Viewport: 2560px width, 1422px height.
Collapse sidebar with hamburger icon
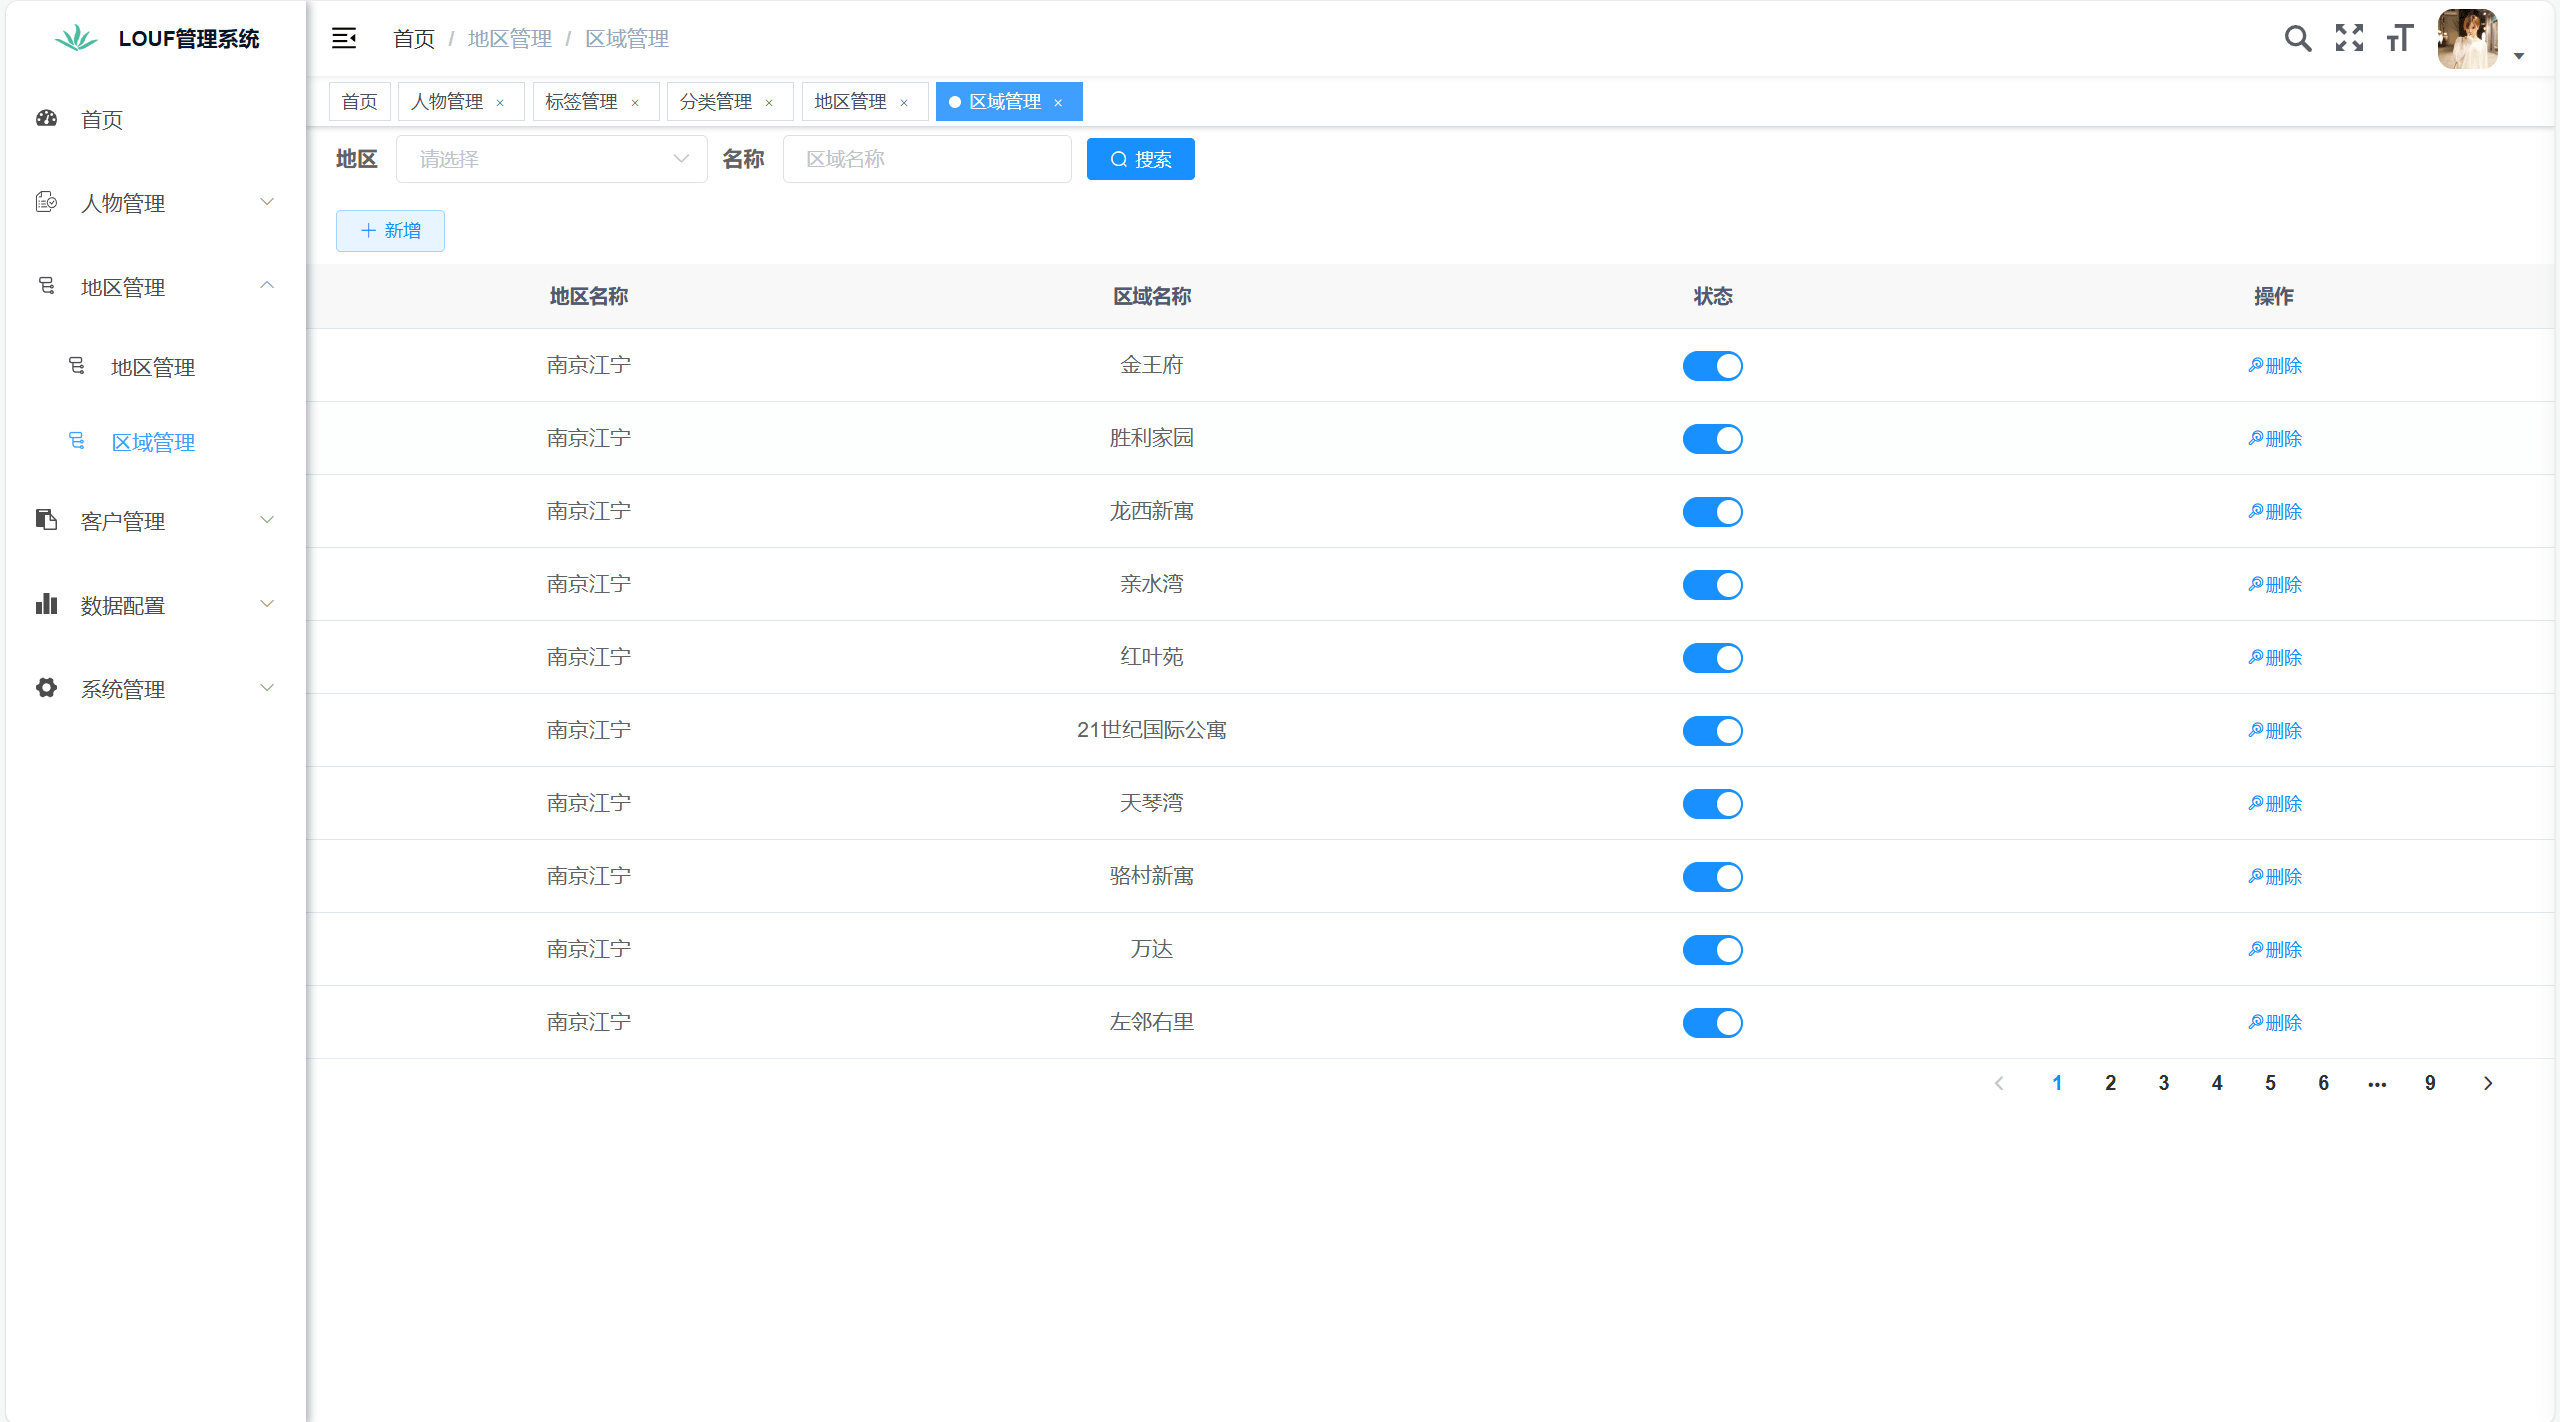(x=344, y=38)
